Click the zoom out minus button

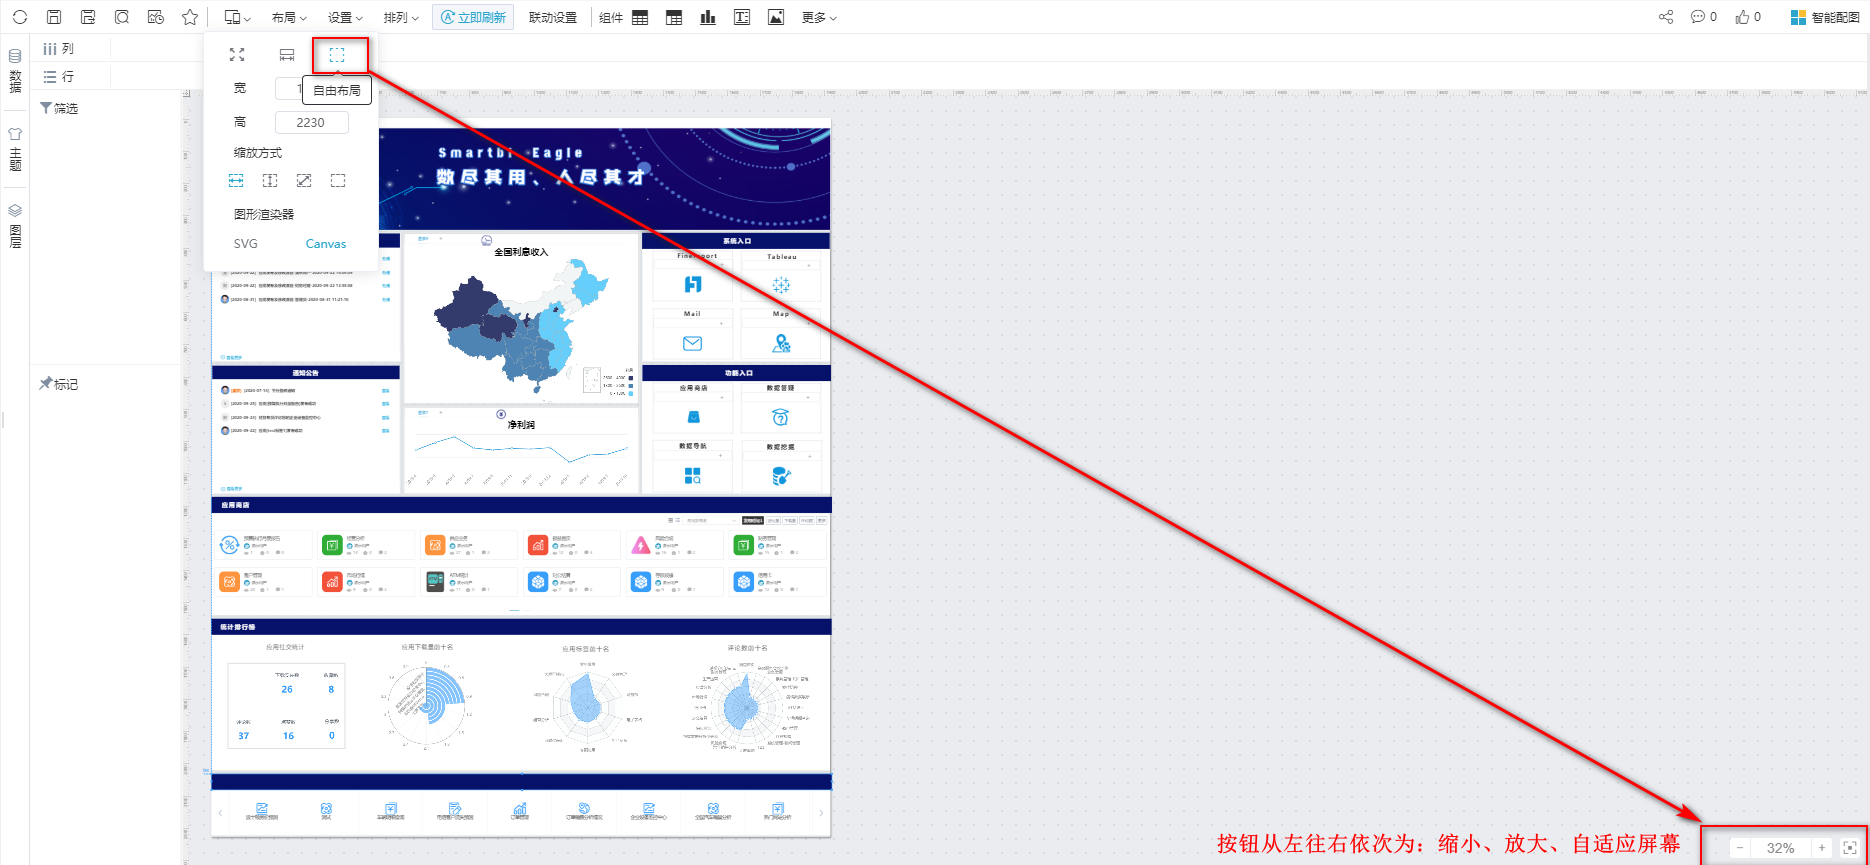coord(1740,848)
